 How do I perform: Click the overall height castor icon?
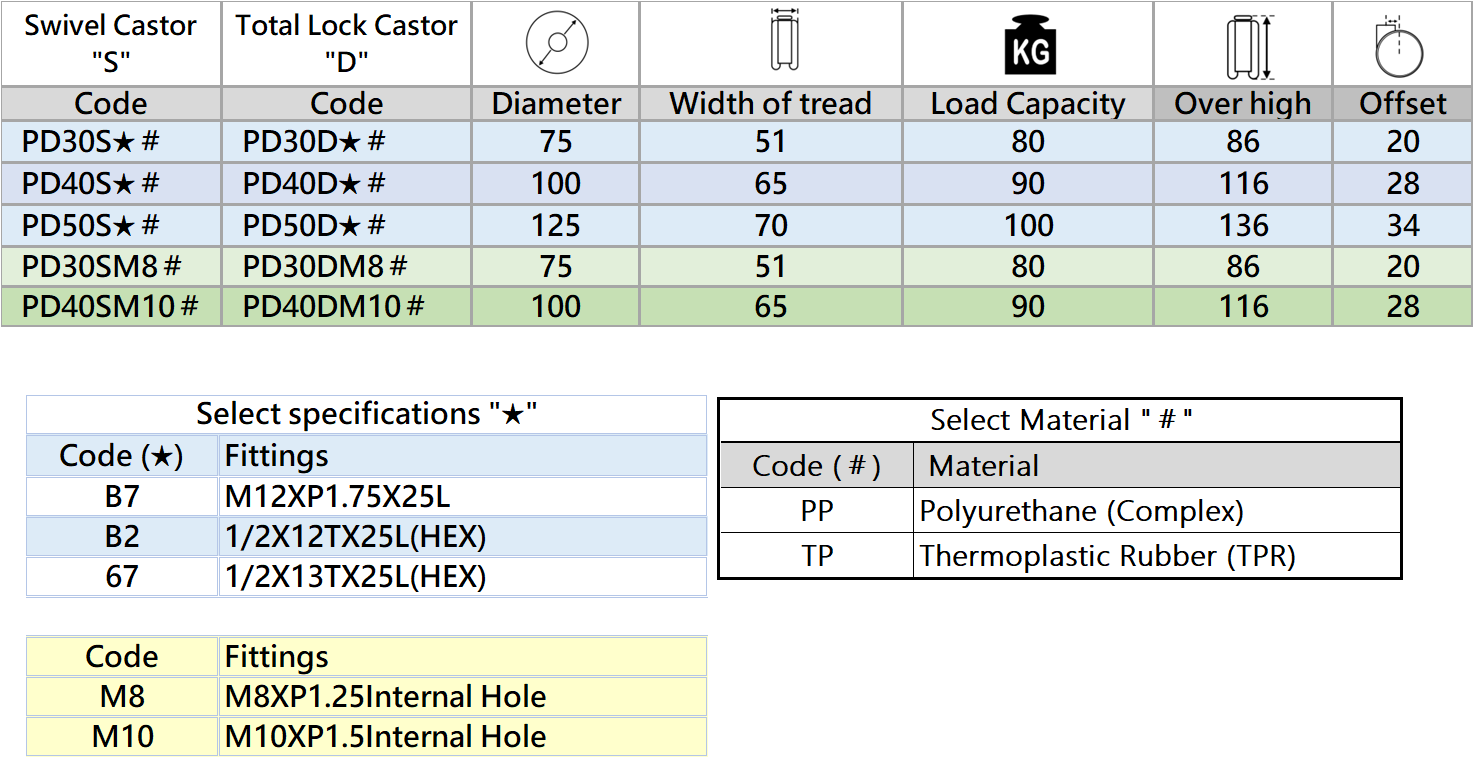click(1244, 46)
